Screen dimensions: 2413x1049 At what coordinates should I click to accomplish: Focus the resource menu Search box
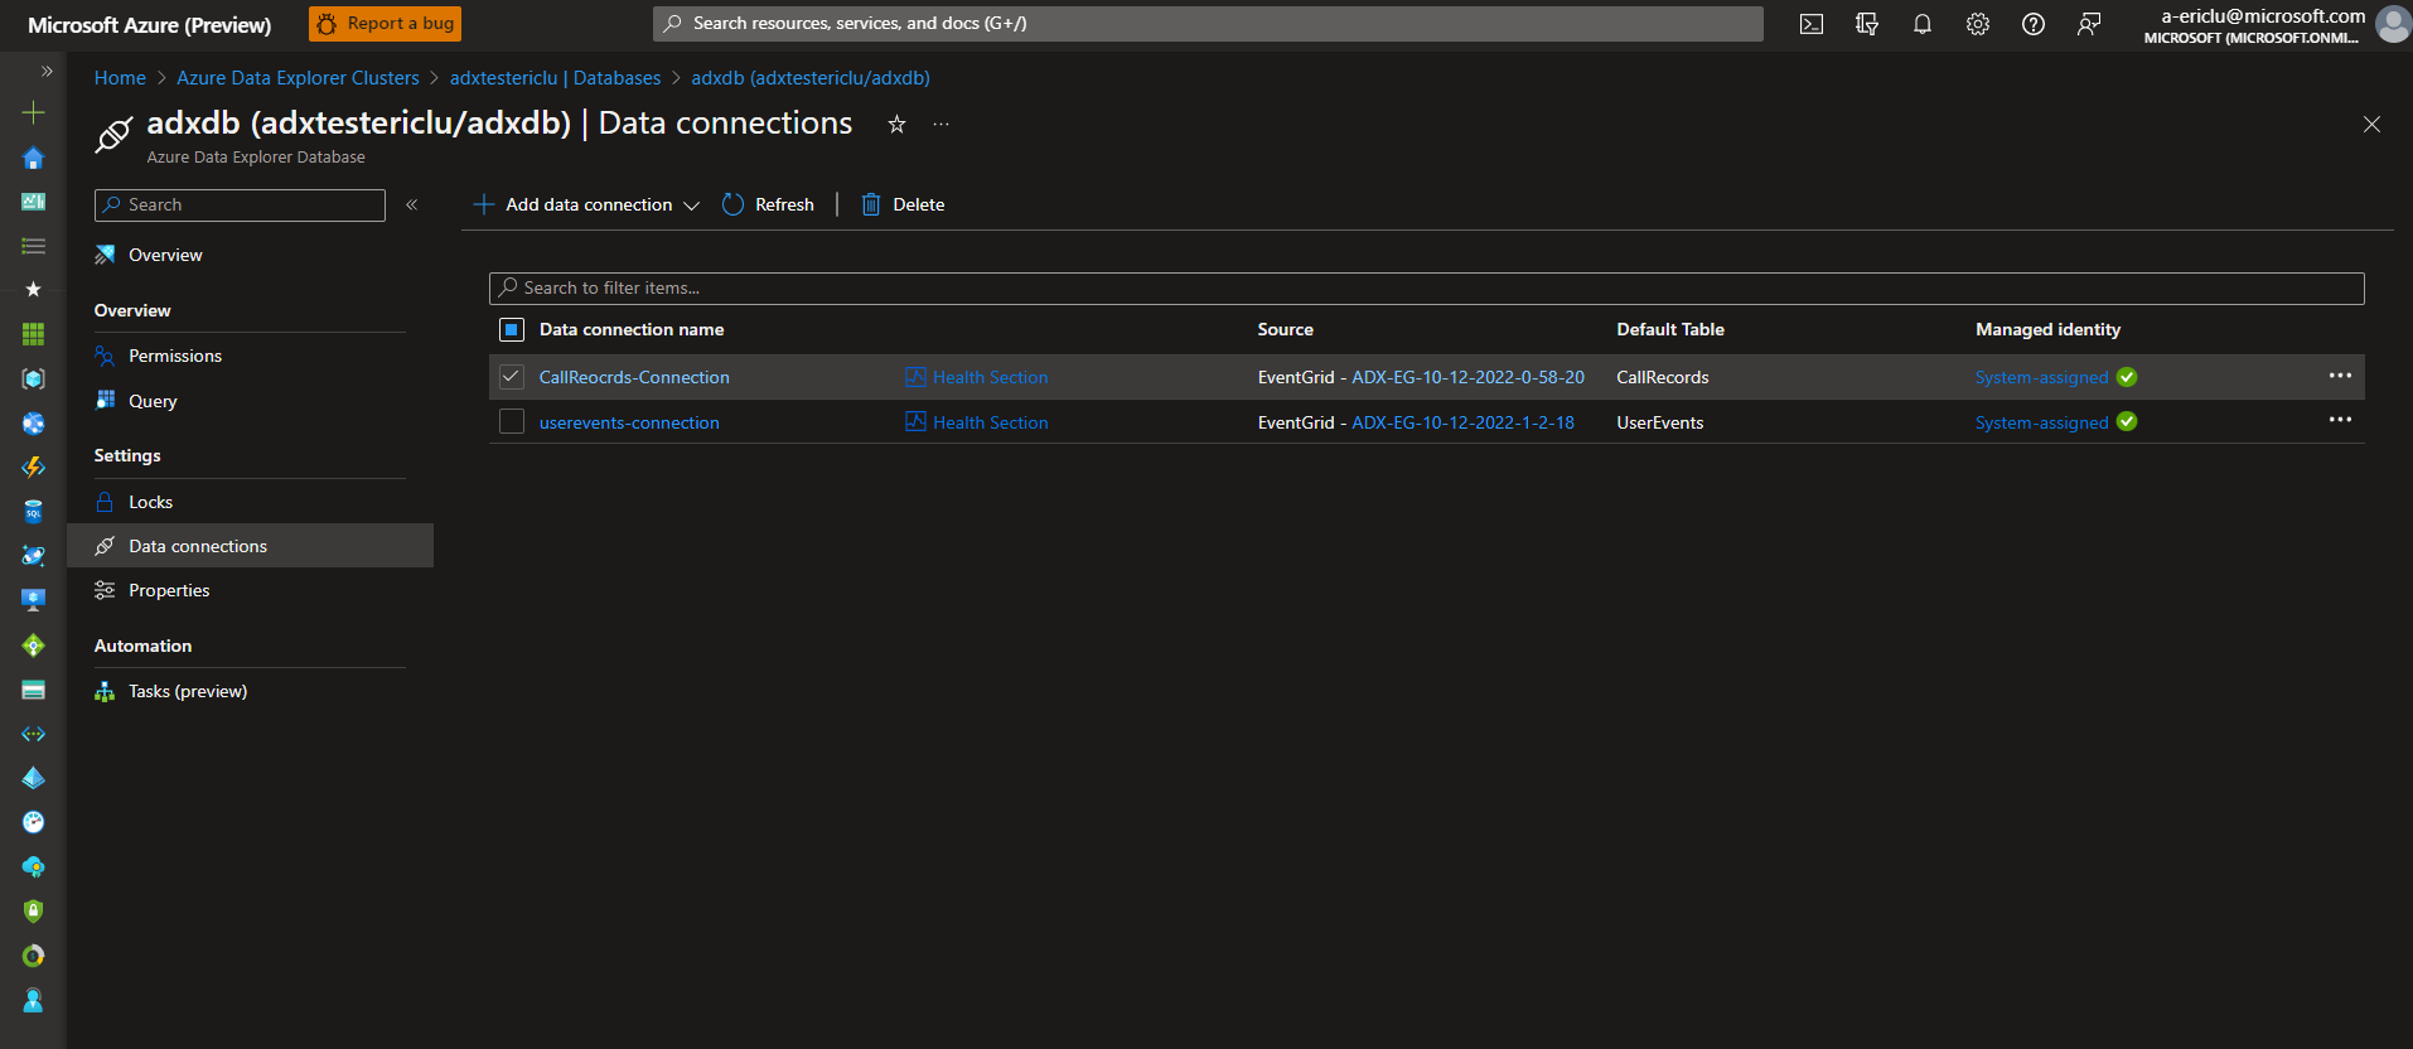(240, 204)
